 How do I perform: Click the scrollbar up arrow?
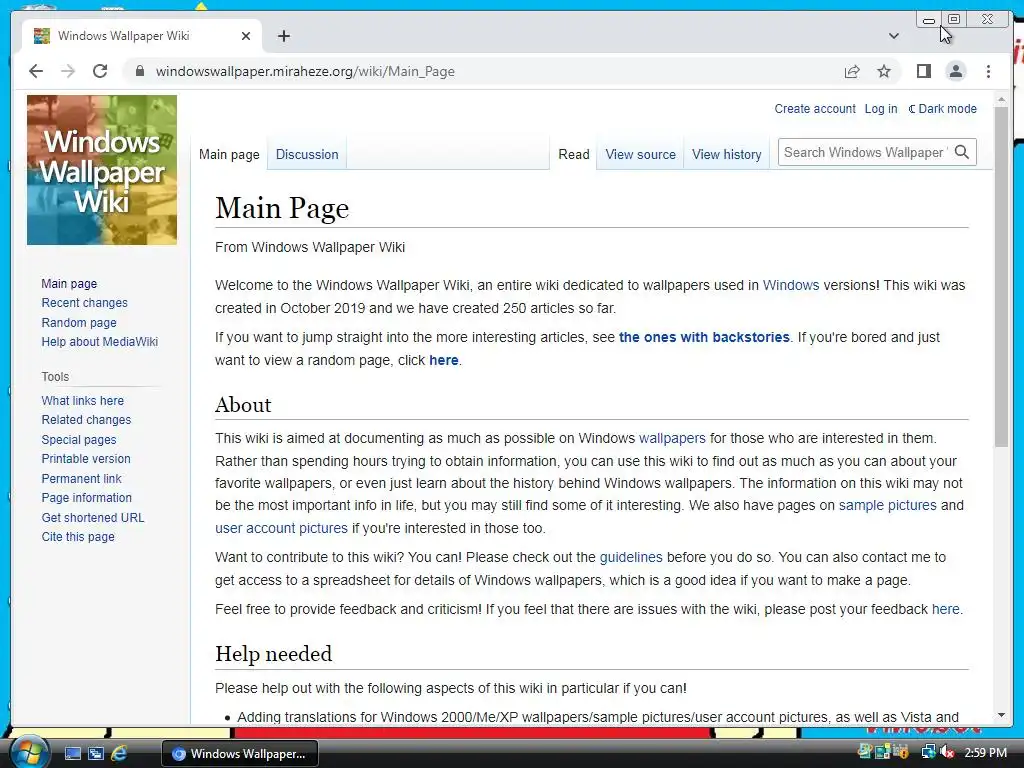[1001, 100]
